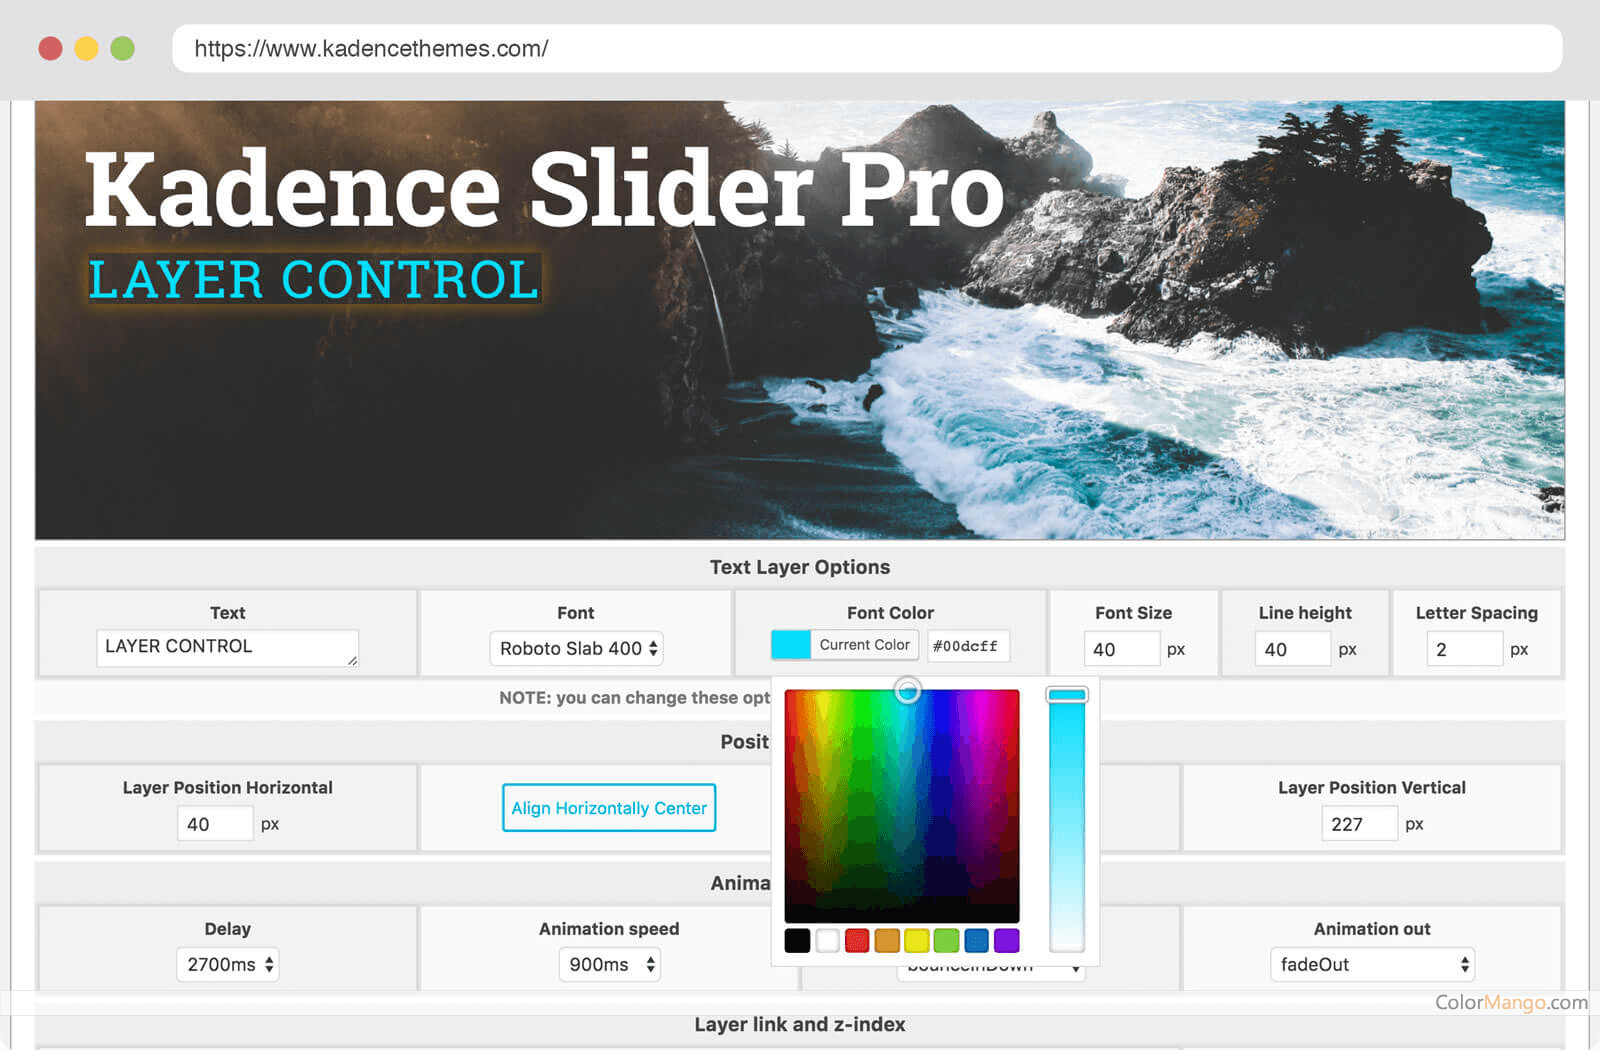Pick the red preset color swatch
Screen dimensions: 1600x1050
pyautogui.click(x=857, y=940)
